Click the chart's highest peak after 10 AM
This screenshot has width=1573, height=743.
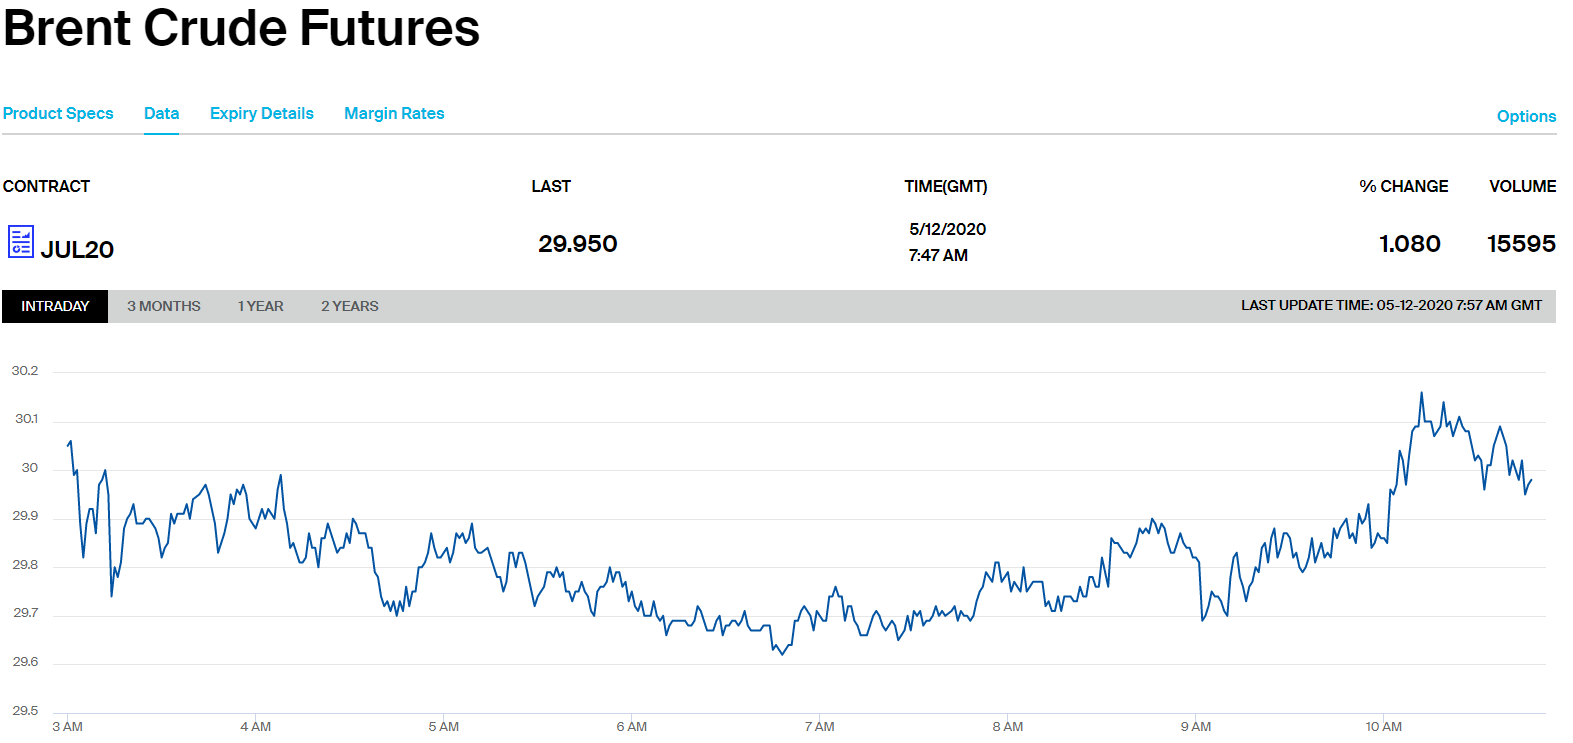[x=1421, y=393]
